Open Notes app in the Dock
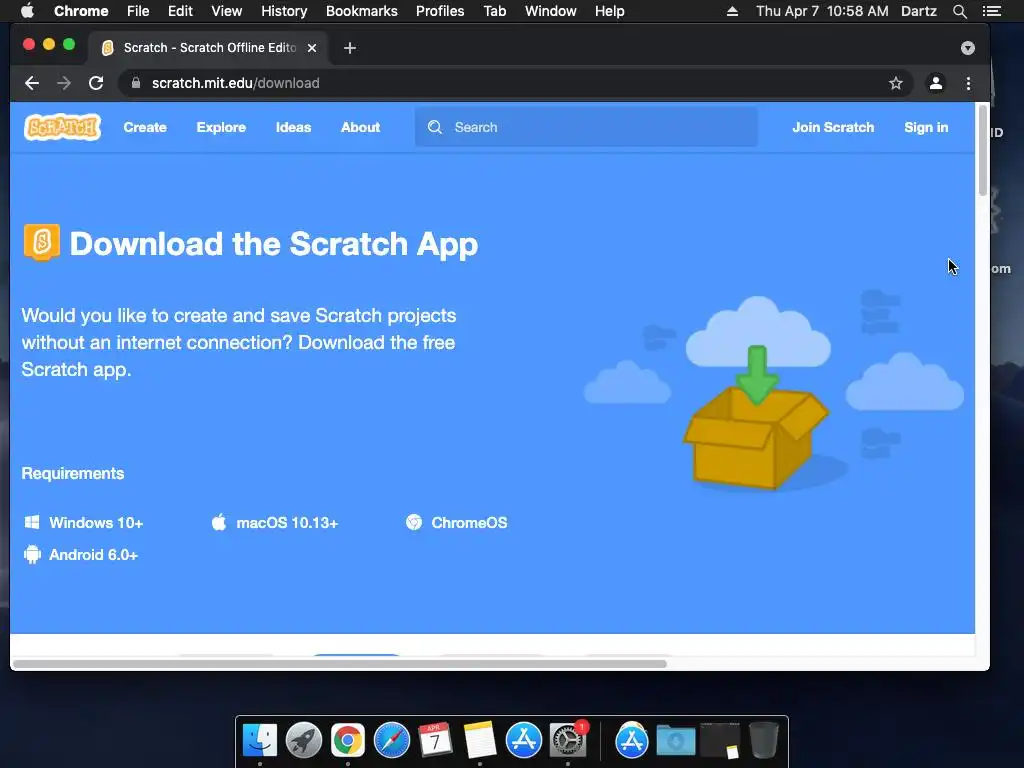 pos(480,741)
